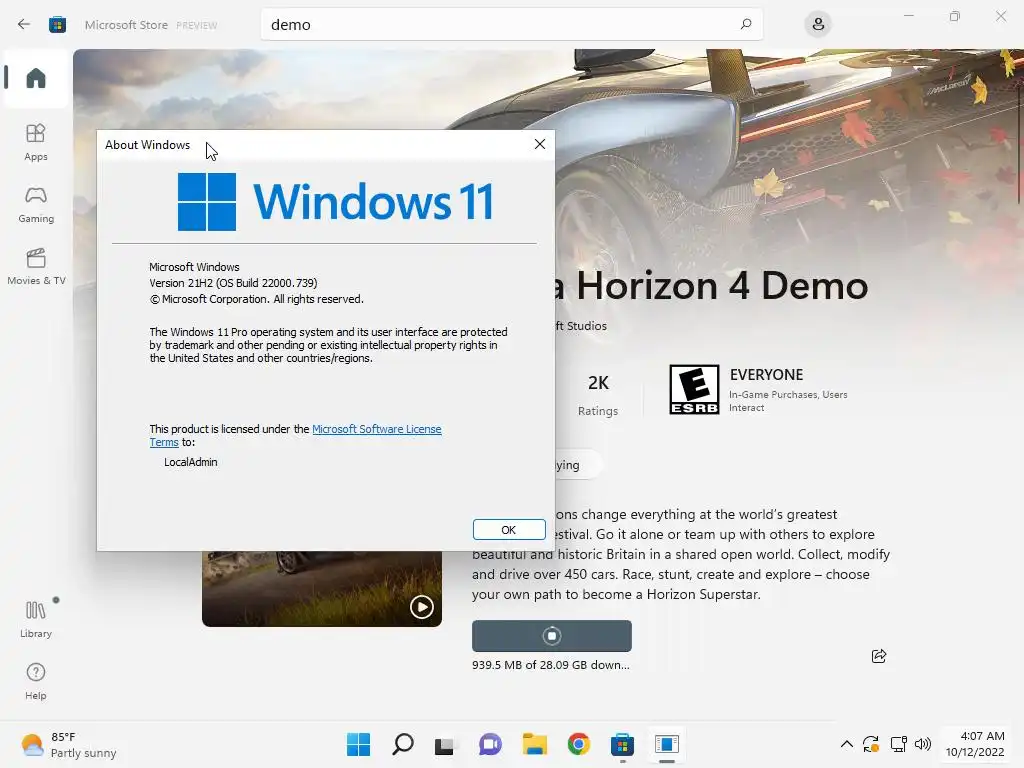The width and height of the screenshot is (1024, 768).
Task: Open the user account profile icon
Action: point(818,25)
